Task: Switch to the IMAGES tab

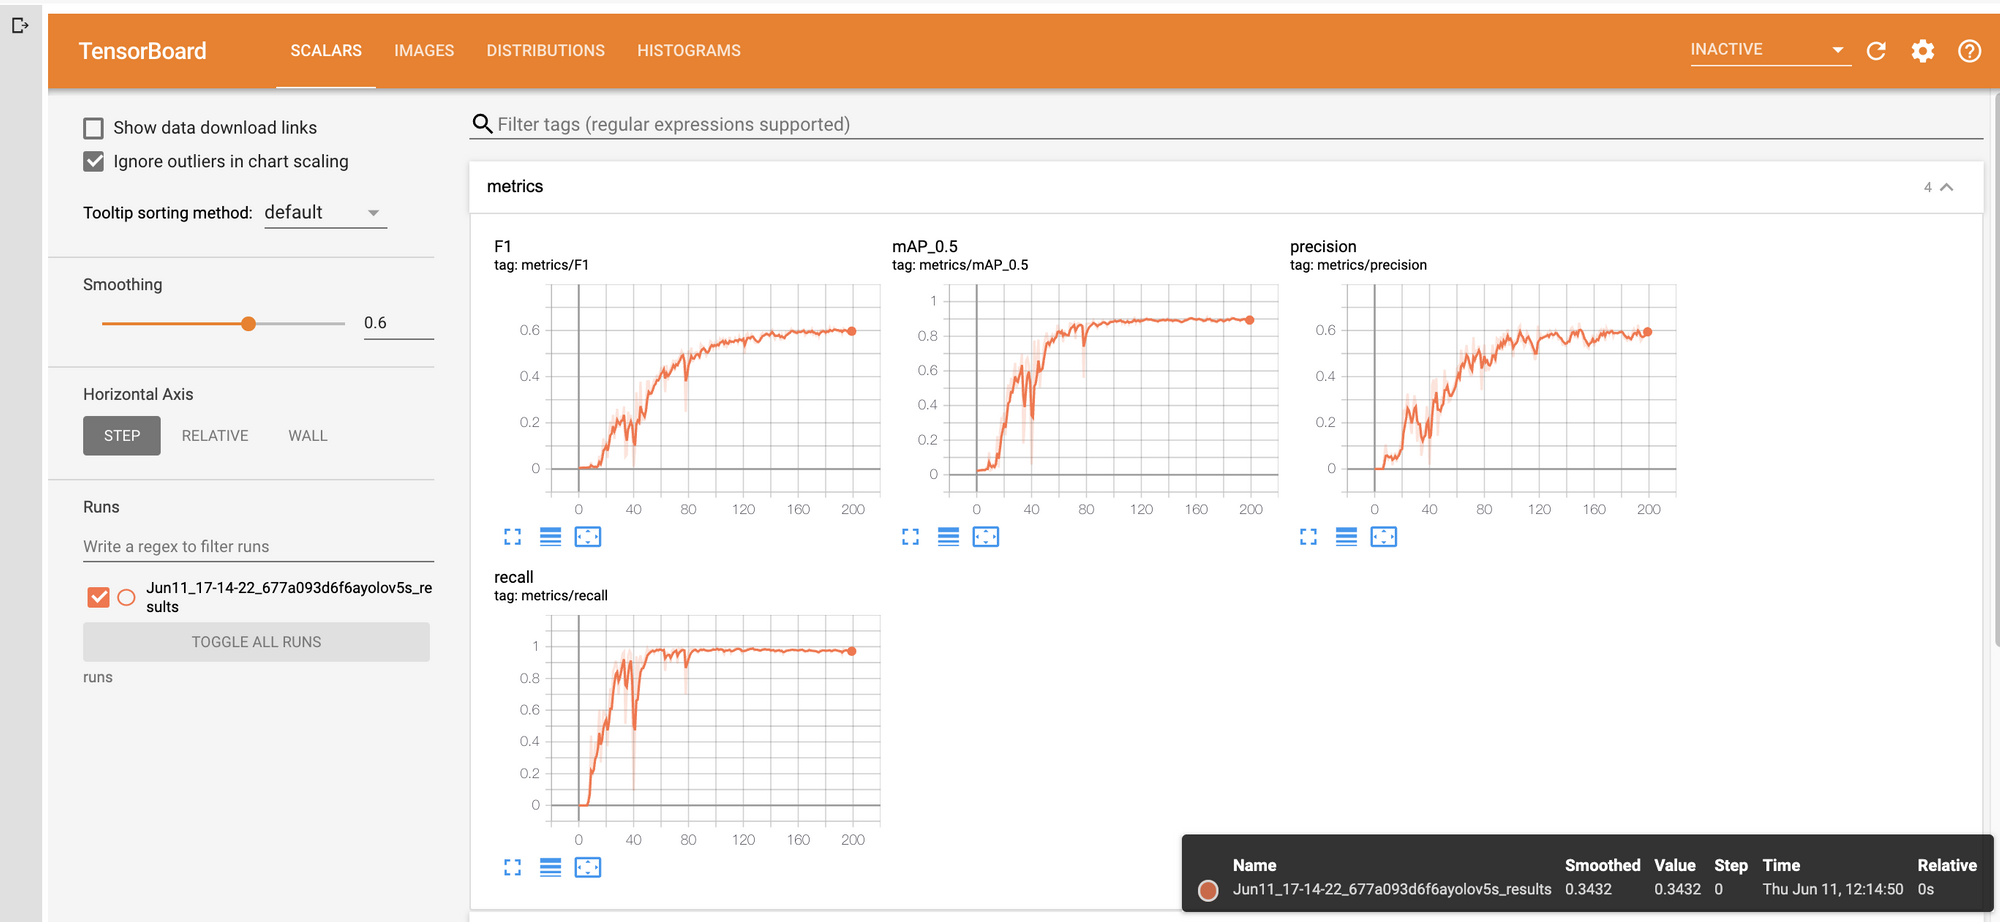Action: 424,50
